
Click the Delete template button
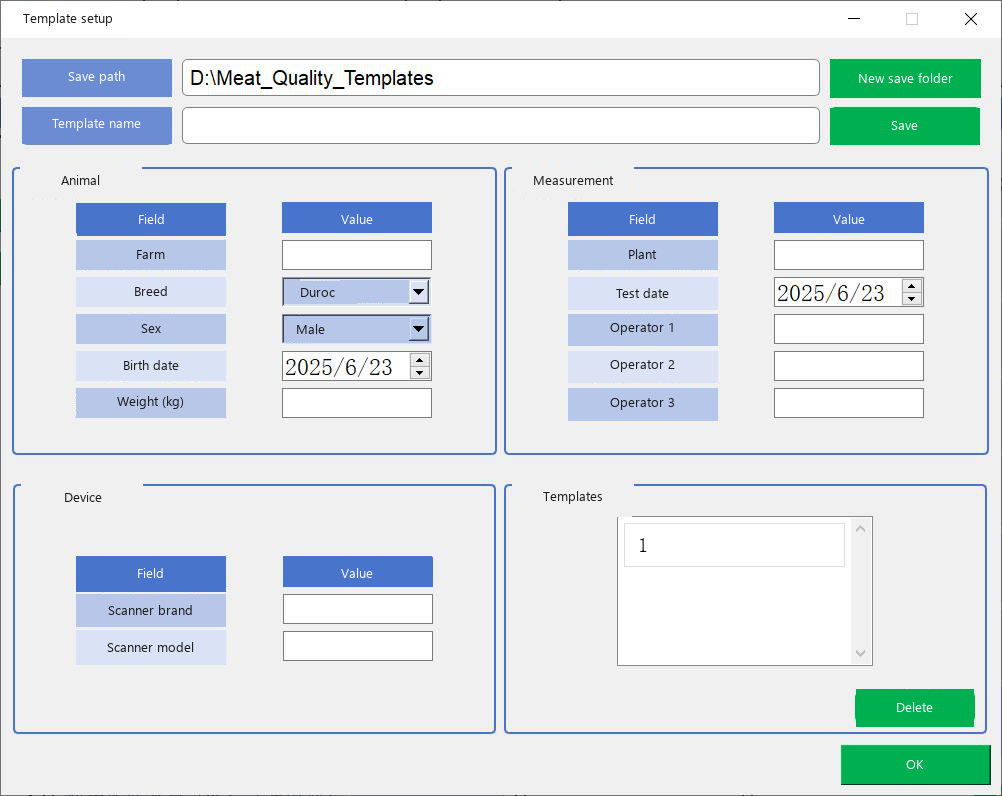[914, 707]
